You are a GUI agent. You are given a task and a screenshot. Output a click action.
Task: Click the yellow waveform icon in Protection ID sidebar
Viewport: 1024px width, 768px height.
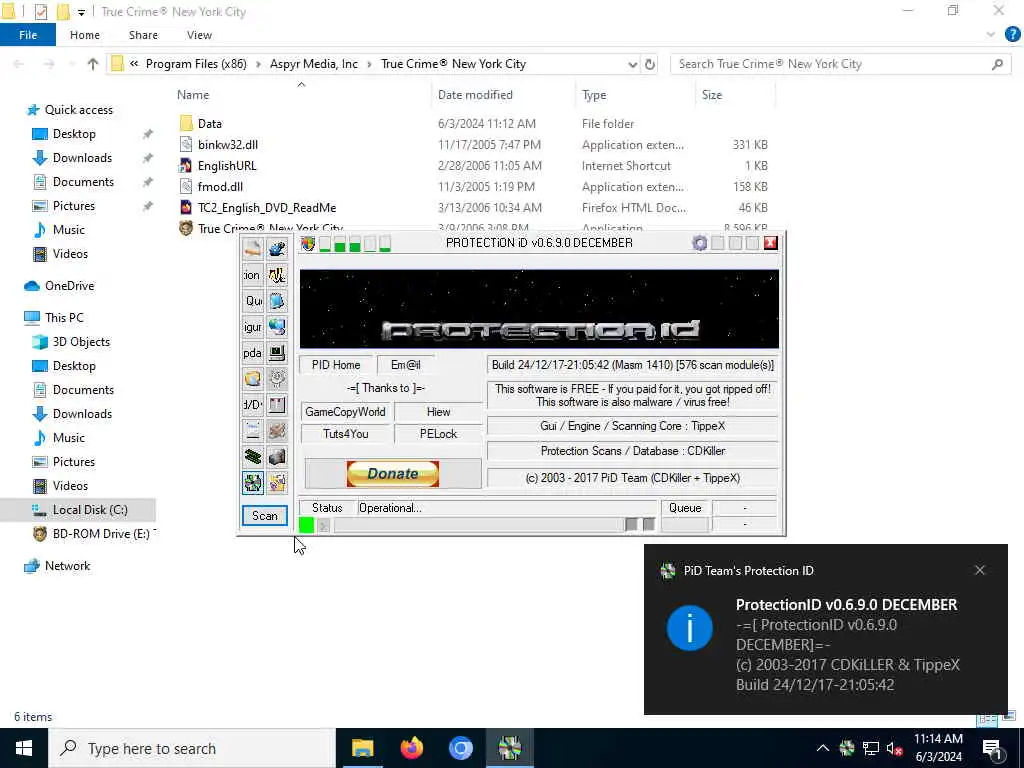277,275
